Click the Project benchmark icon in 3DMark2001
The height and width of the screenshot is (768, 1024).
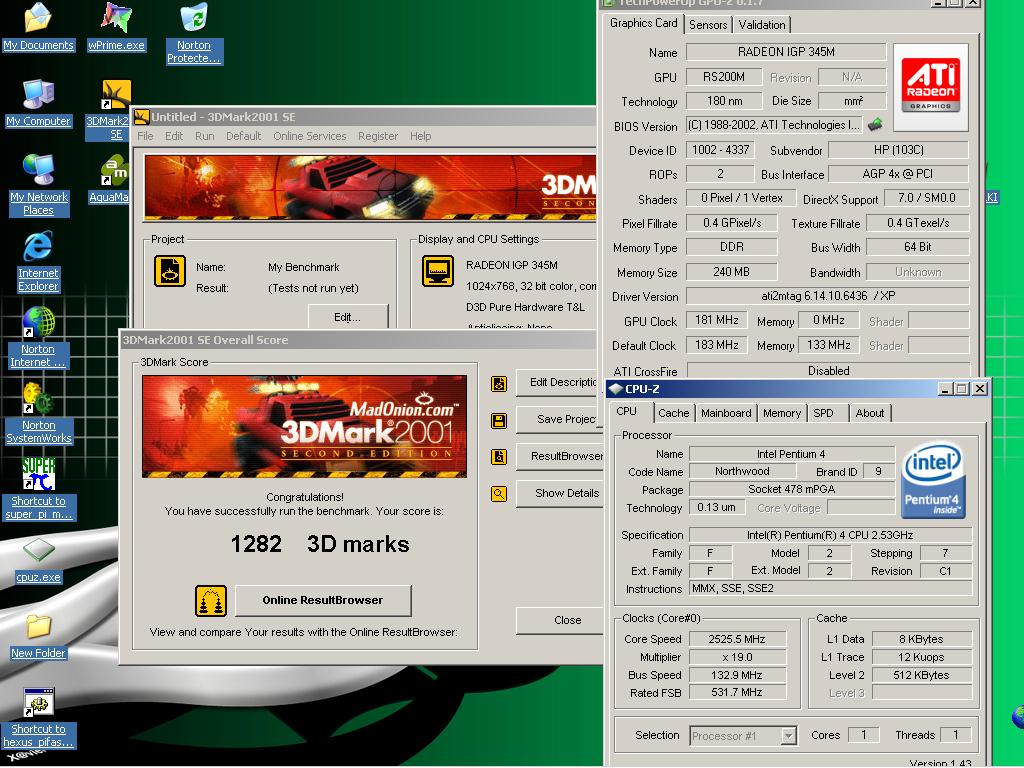pyautogui.click(x=170, y=271)
